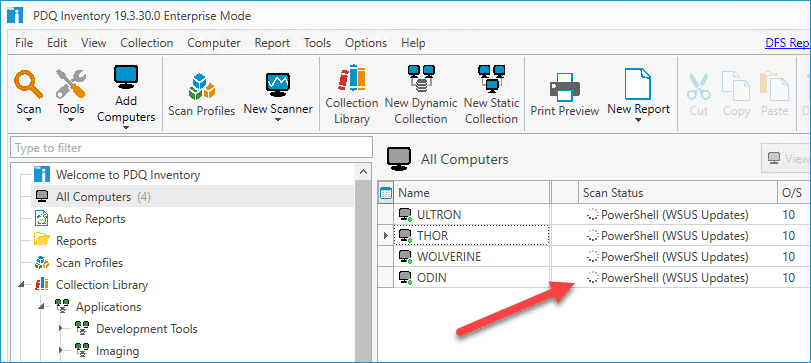
Task: Open the Scan toolbar magnifier icon
Action: [28, 84]
